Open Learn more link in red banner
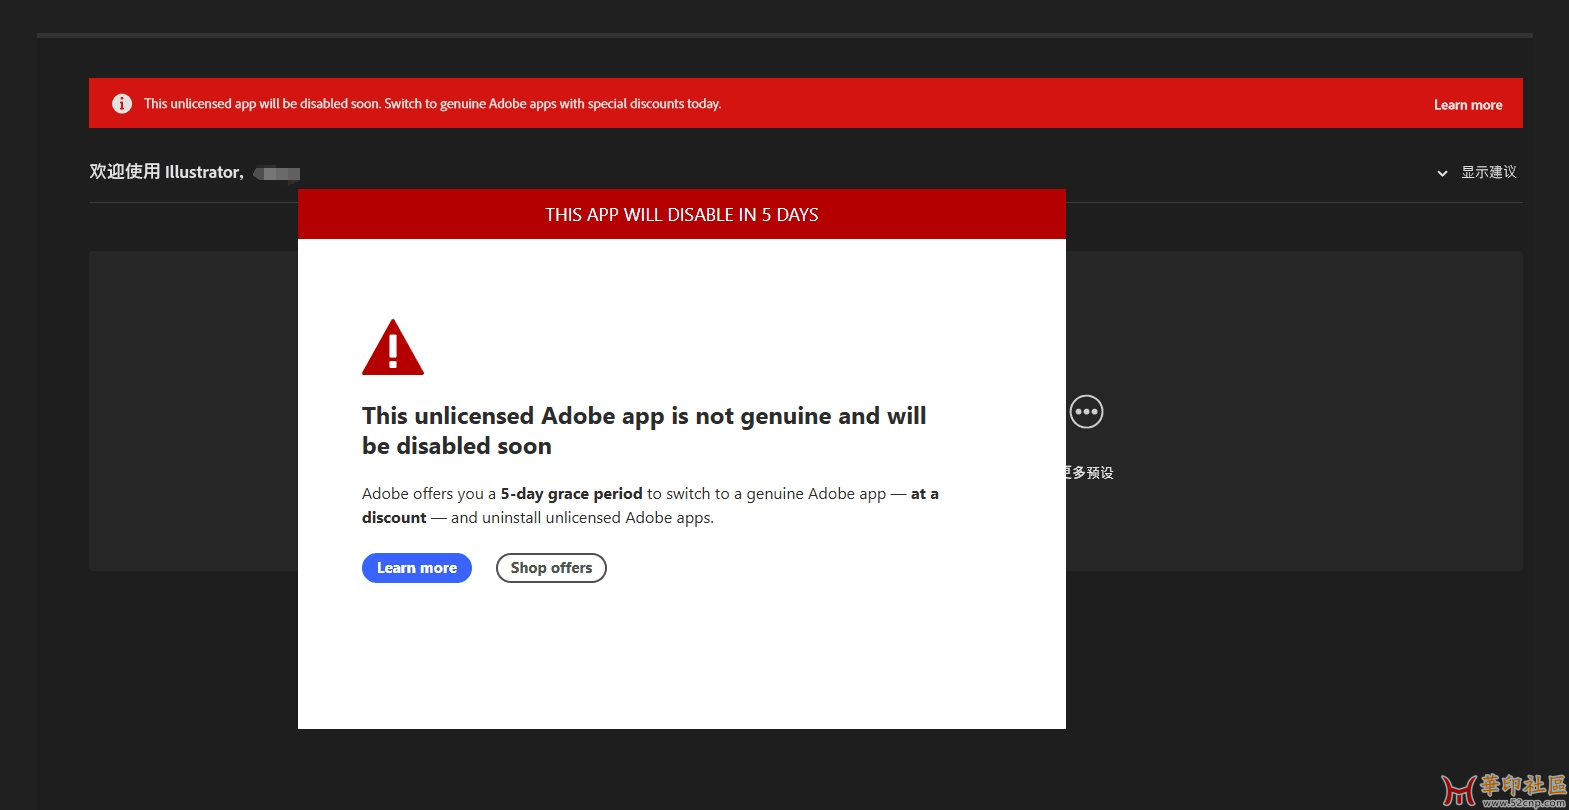Screen dimensions: 1569x810 point(1468,105)
